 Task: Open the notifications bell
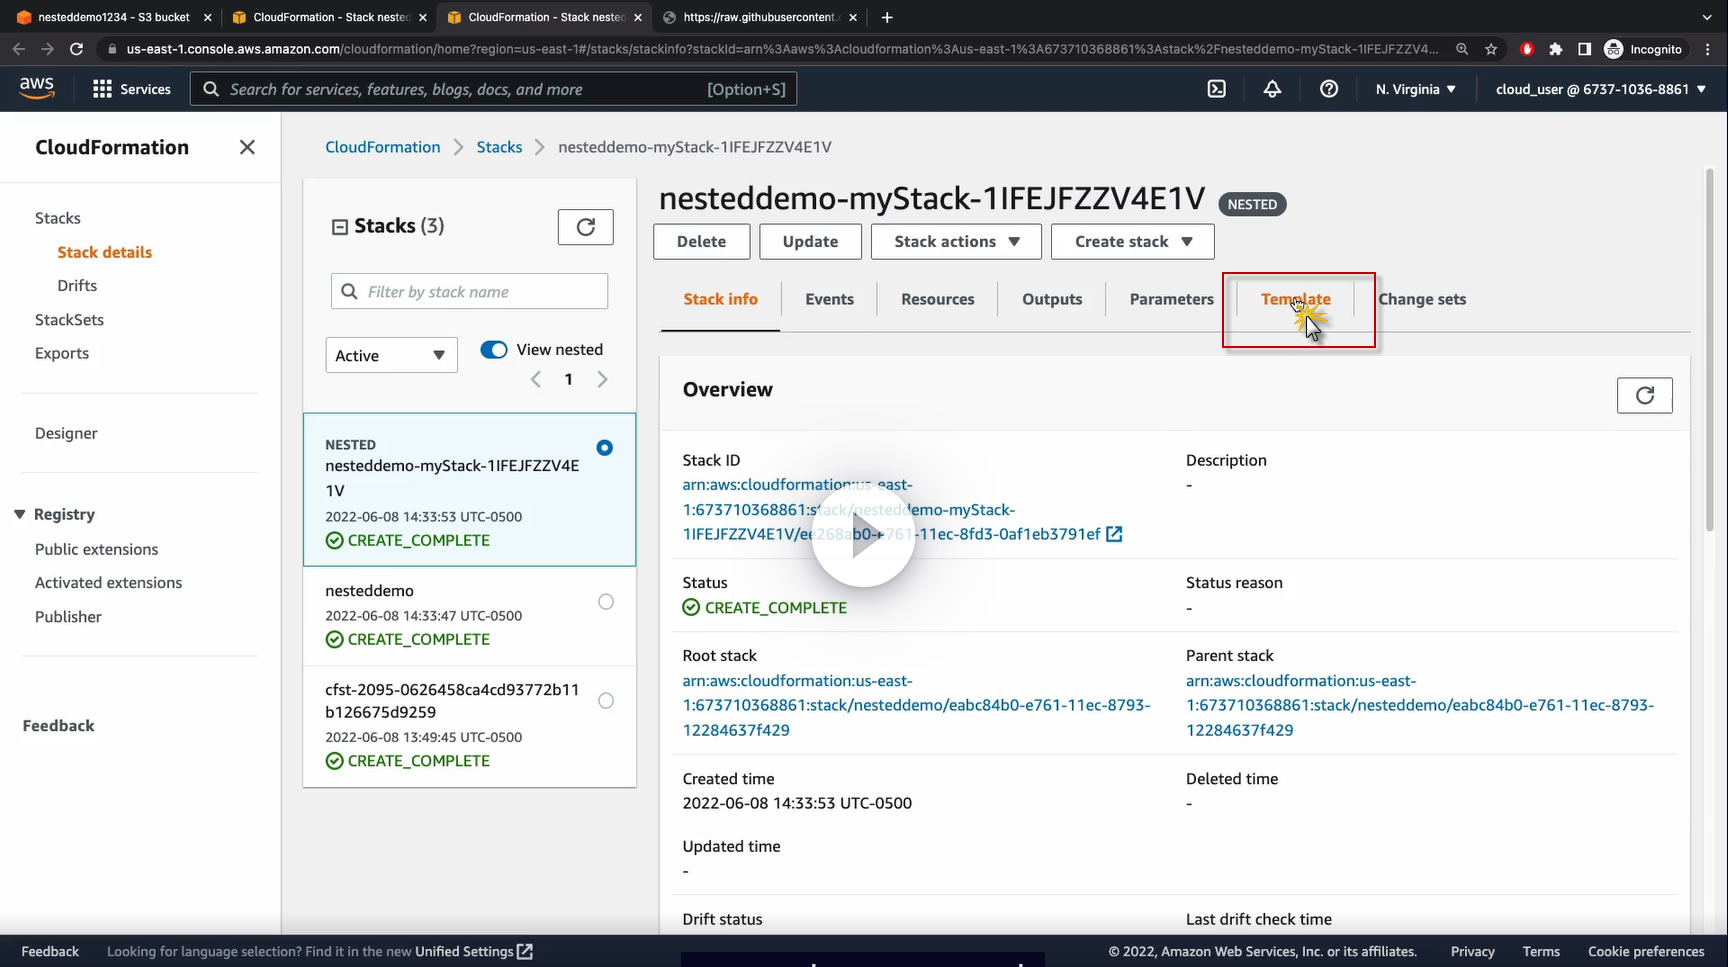click(1272, 89)
